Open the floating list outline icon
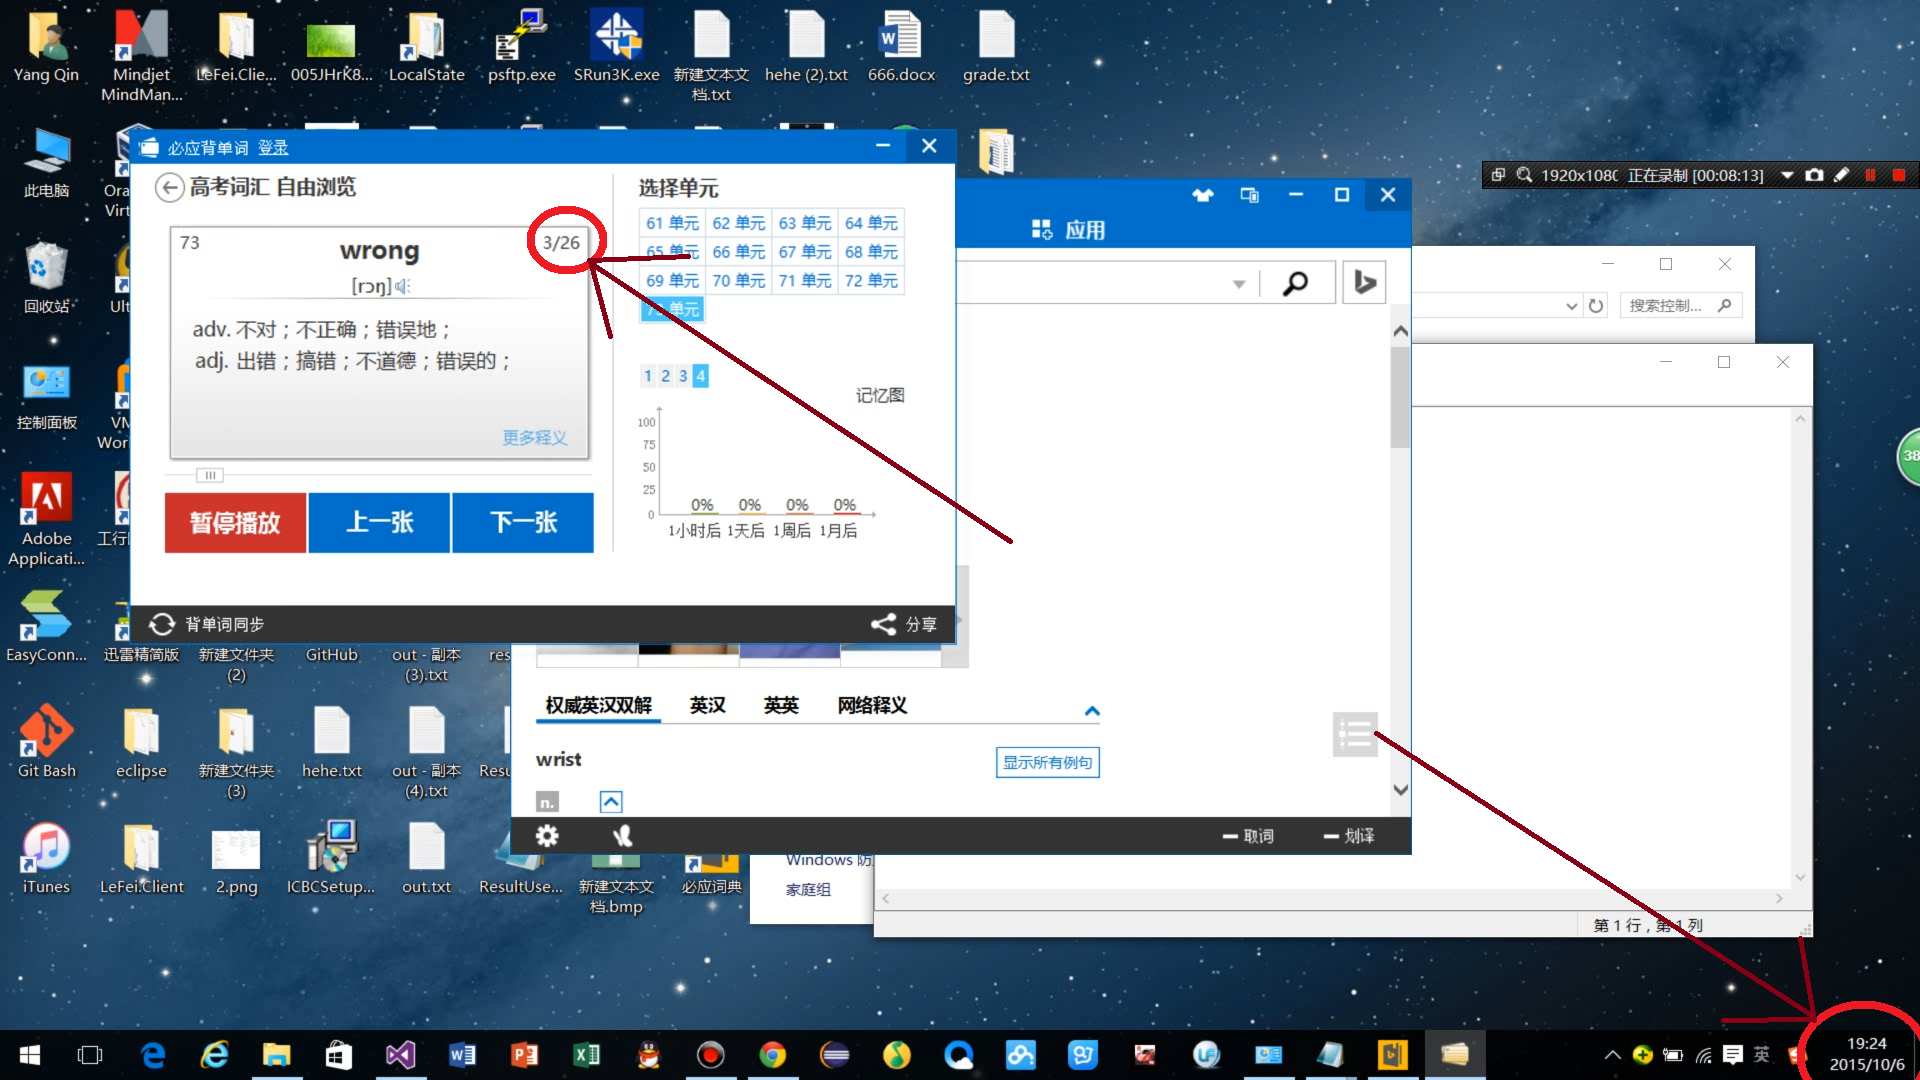This screenshot has width=1920, height=1080. (1355, 735)
